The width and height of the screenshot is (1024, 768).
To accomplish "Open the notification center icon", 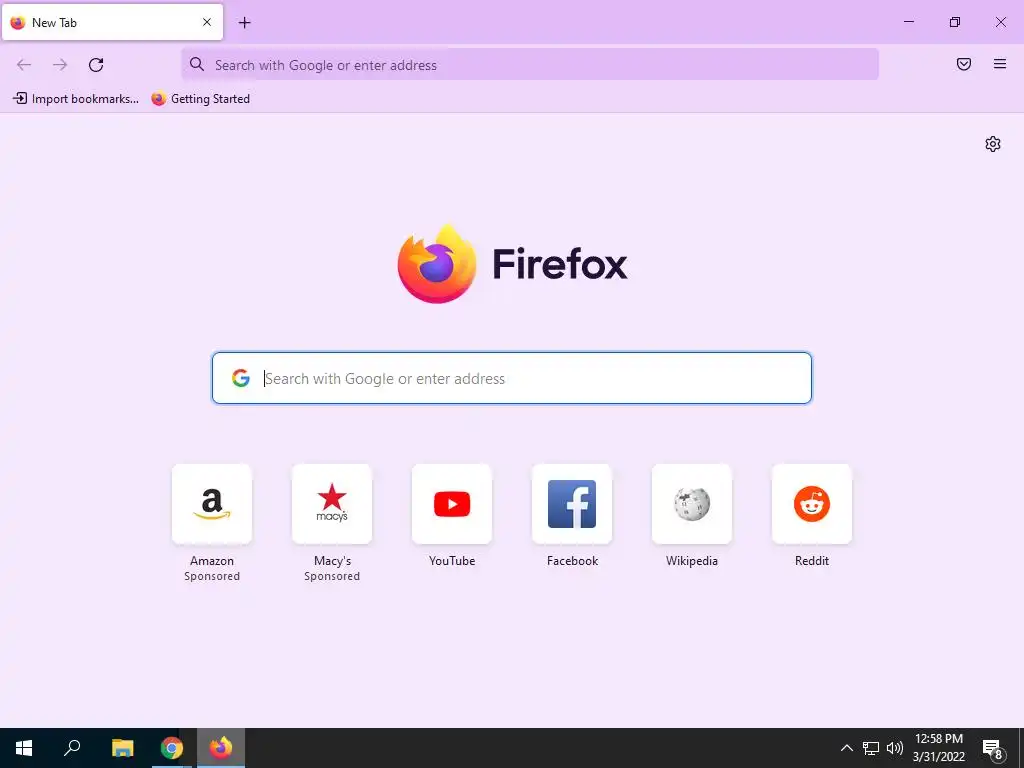I will [993, 749].
